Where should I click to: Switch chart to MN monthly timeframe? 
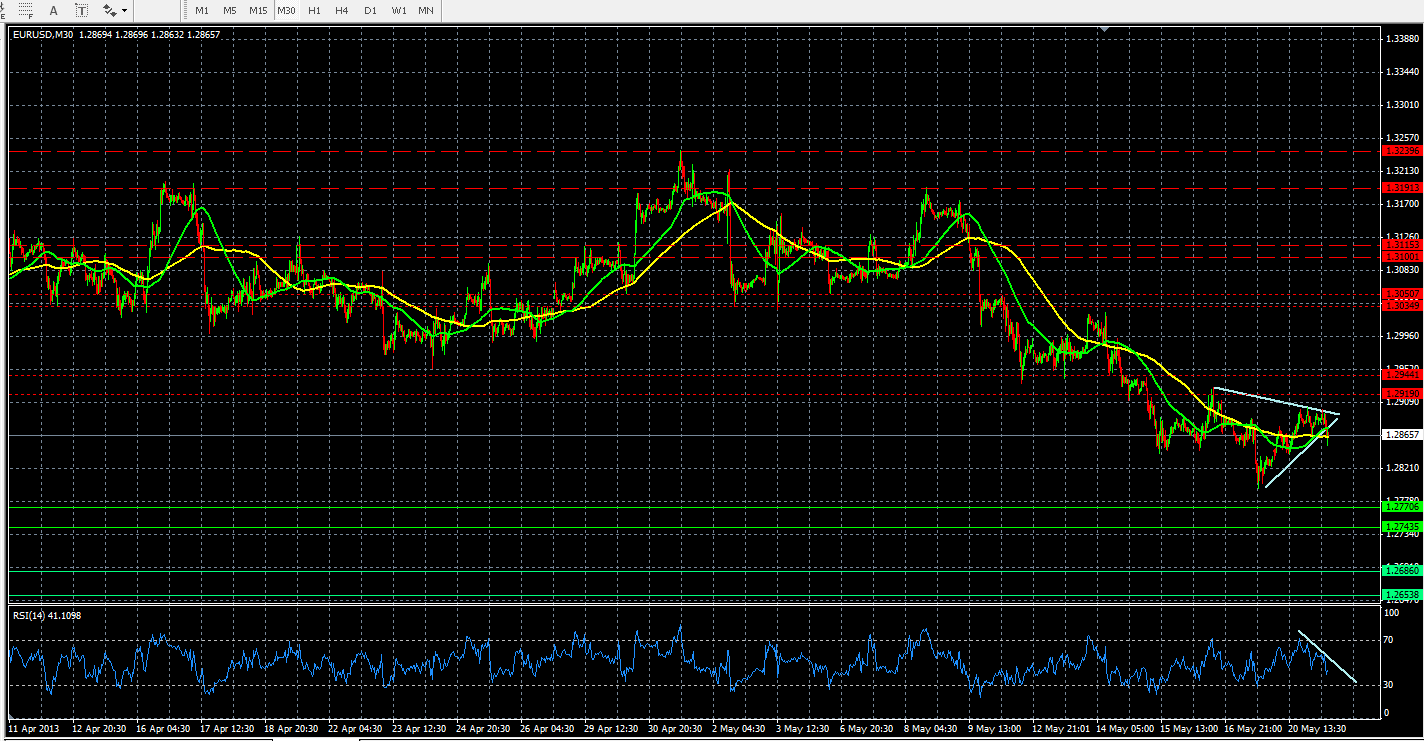(426, 10)
